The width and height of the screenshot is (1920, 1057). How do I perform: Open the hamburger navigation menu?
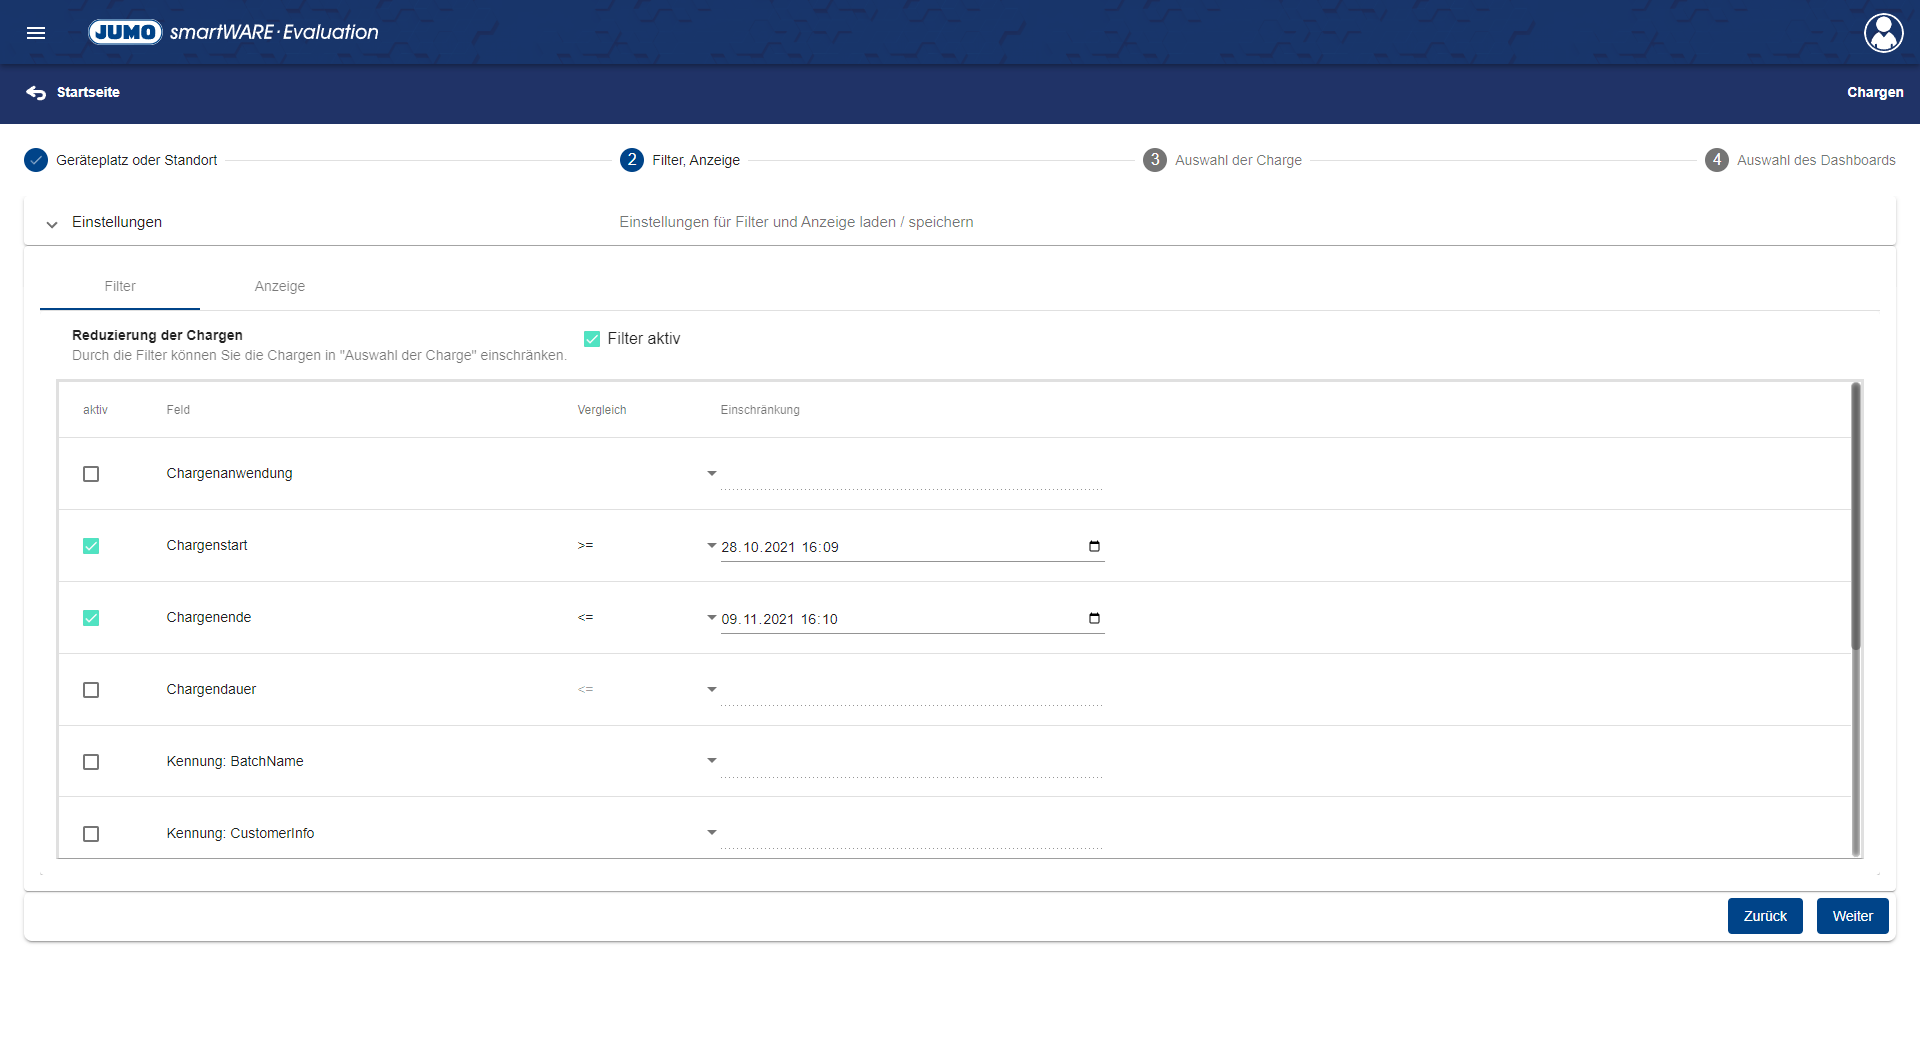click(x=36, y=33)
